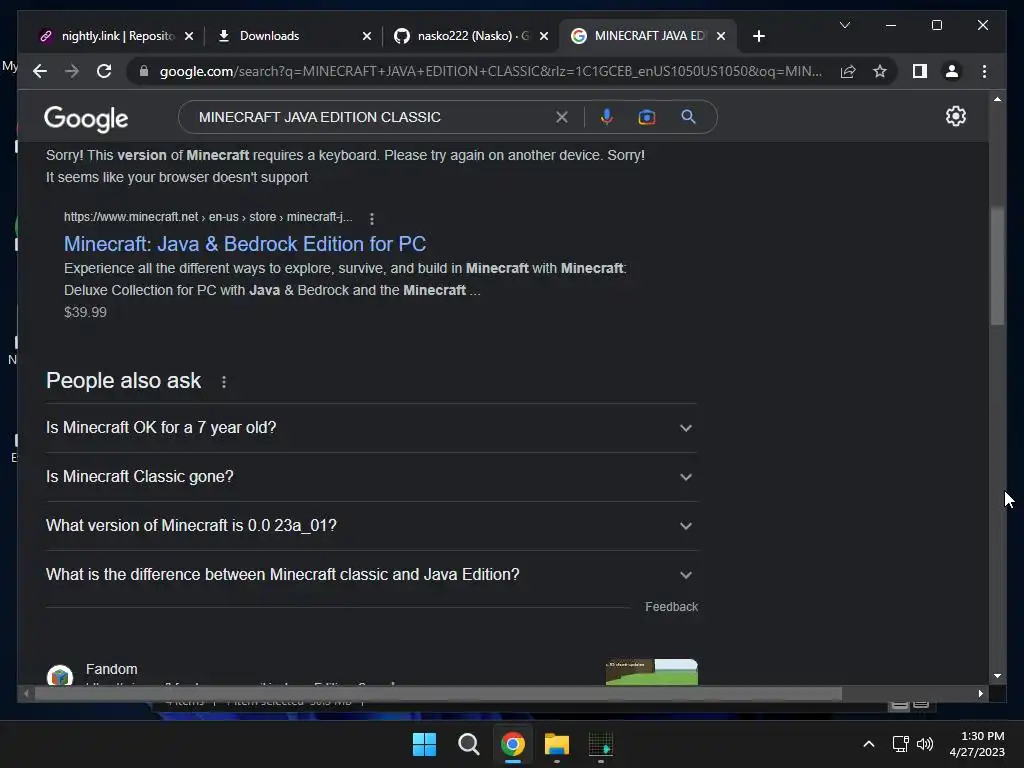This screenshot has height=768, width=1024.
Task: Open the Fandom result site name
Action: tap(112, 669)
